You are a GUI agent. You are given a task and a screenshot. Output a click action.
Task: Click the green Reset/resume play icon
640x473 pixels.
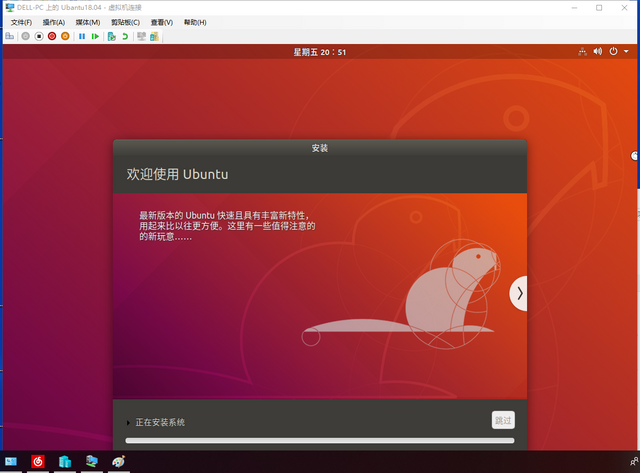[95, 36]
